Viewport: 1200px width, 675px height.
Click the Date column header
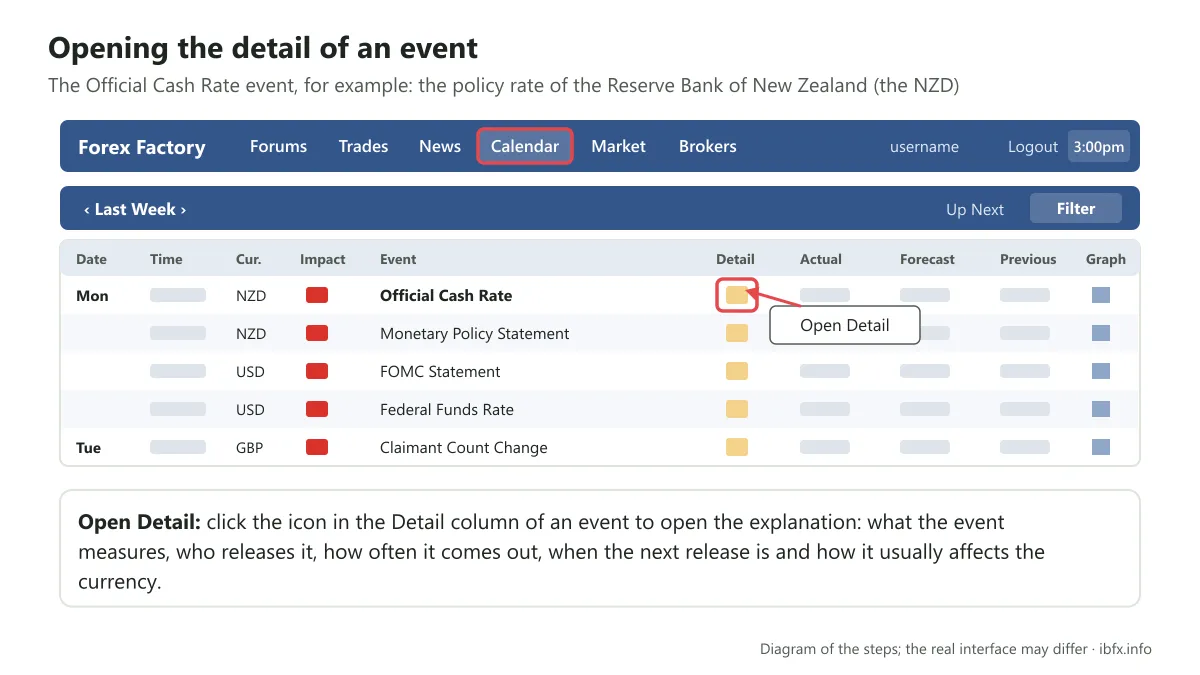[91, 259]
